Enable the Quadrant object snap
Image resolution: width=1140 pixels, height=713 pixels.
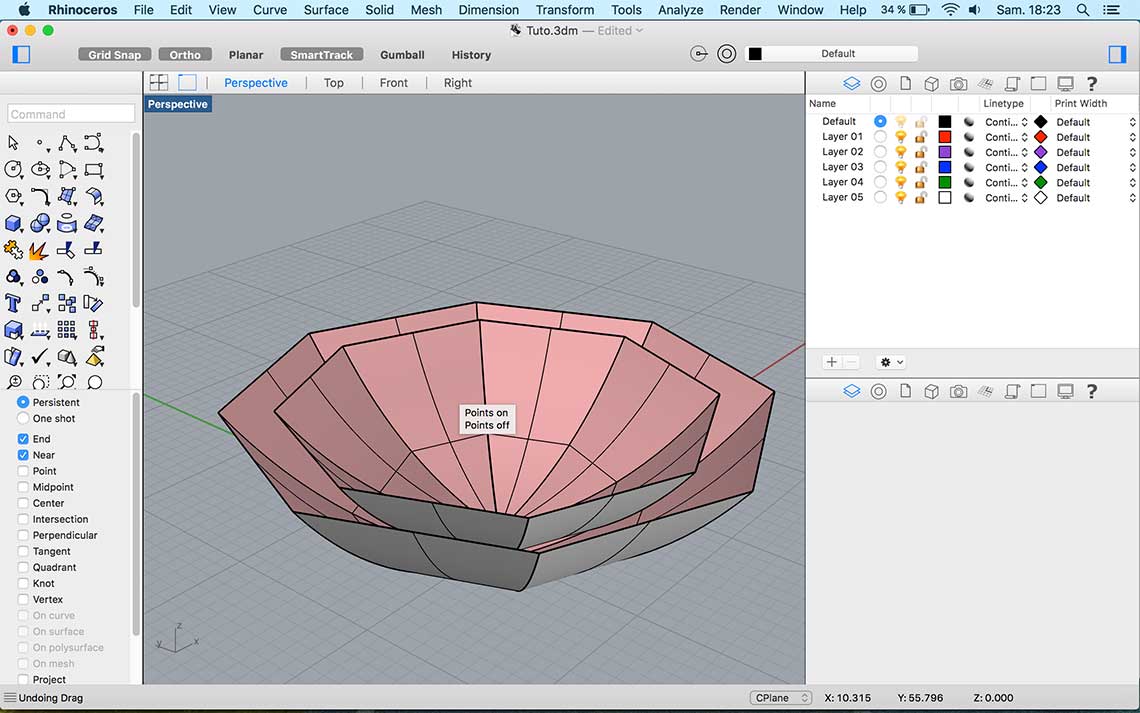(x=23, y=567)
